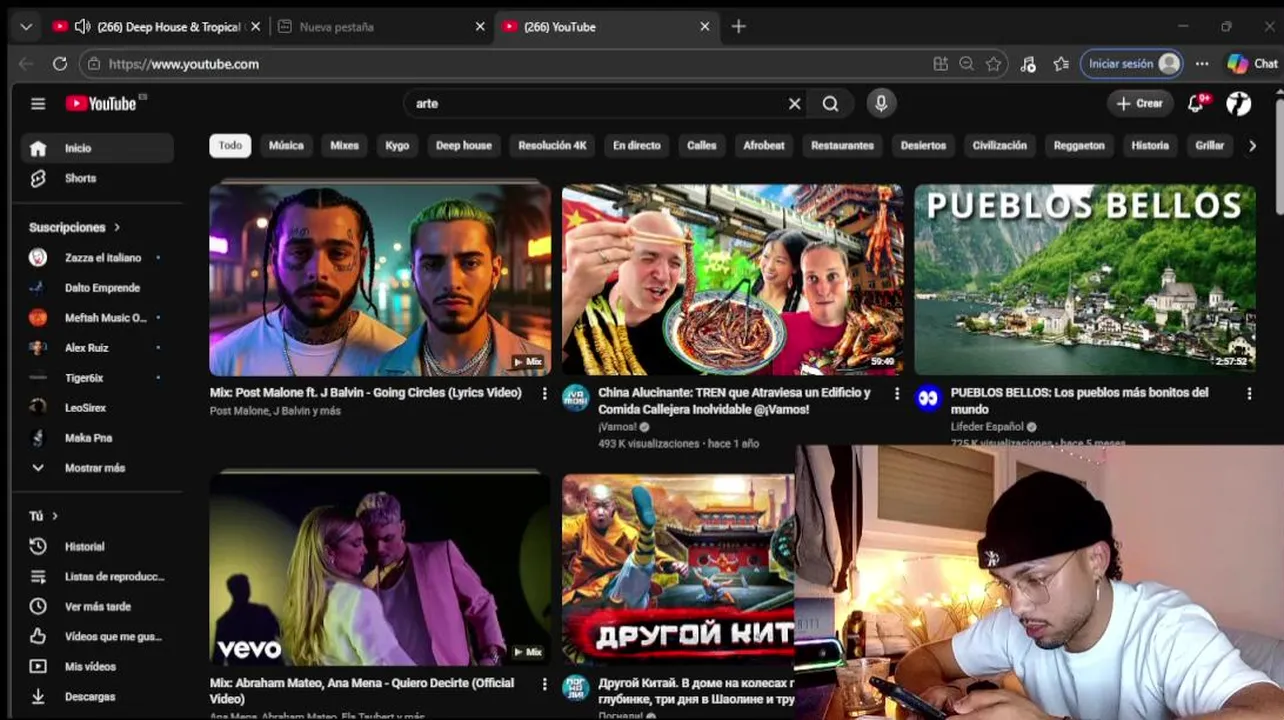The width and height of the screenshot is (1284, 720).
Task: Start voice search with the microphone icon
Action: [x=881, y=103]
